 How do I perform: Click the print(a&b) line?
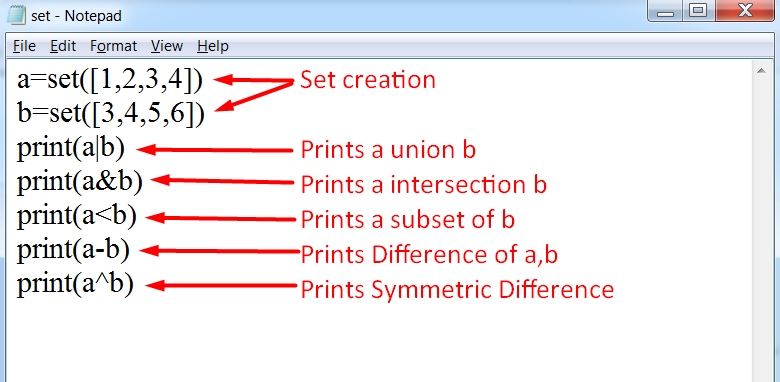tap(80, 183)
